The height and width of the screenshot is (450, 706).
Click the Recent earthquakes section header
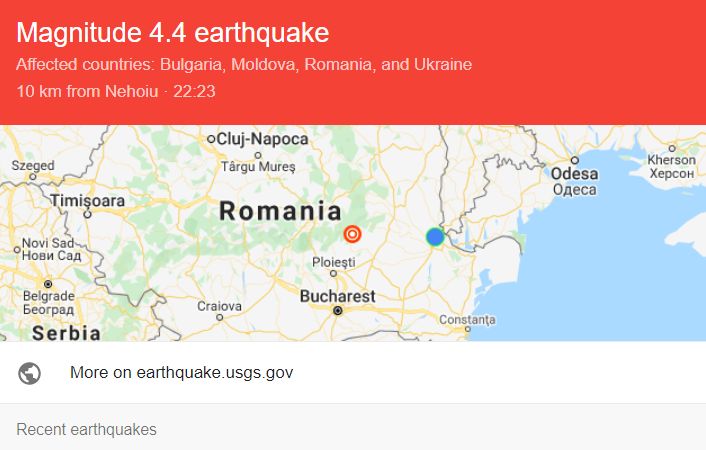[86, 429]
